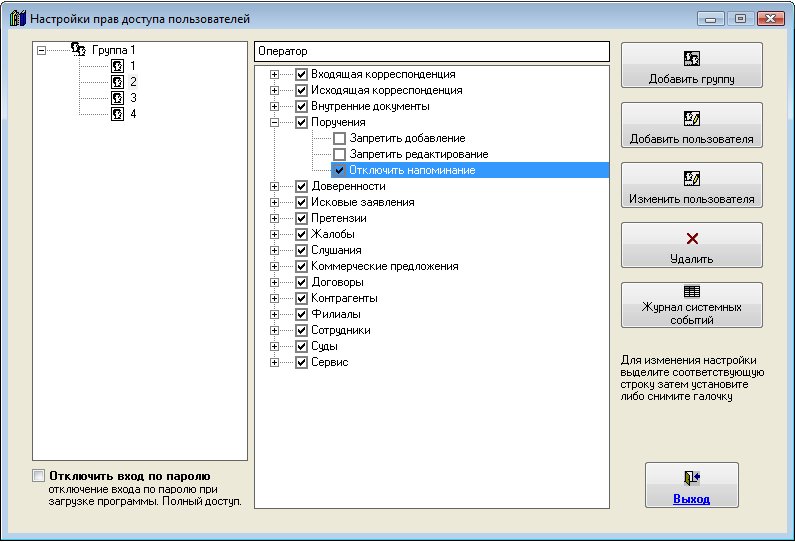795x542 pixels.
Task: Check Запретить добавление checkbox
Action: point(340,138)
